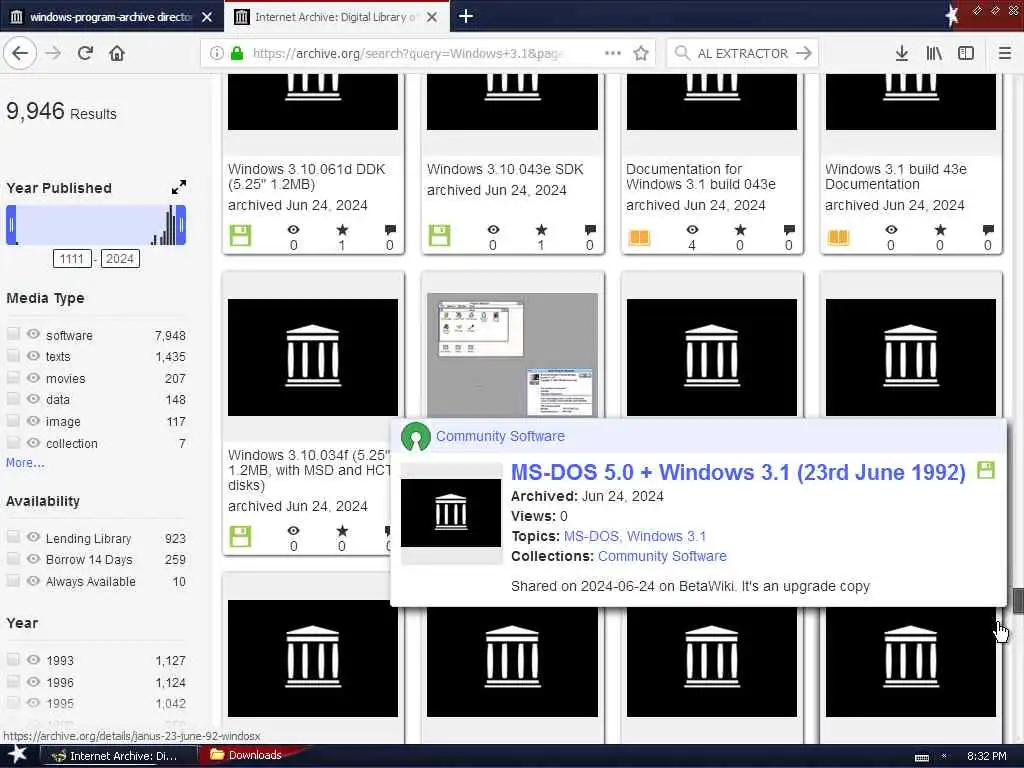Submit search with the arrow button
Screen dimensions: 1024x768
click(x=804, y=53)
